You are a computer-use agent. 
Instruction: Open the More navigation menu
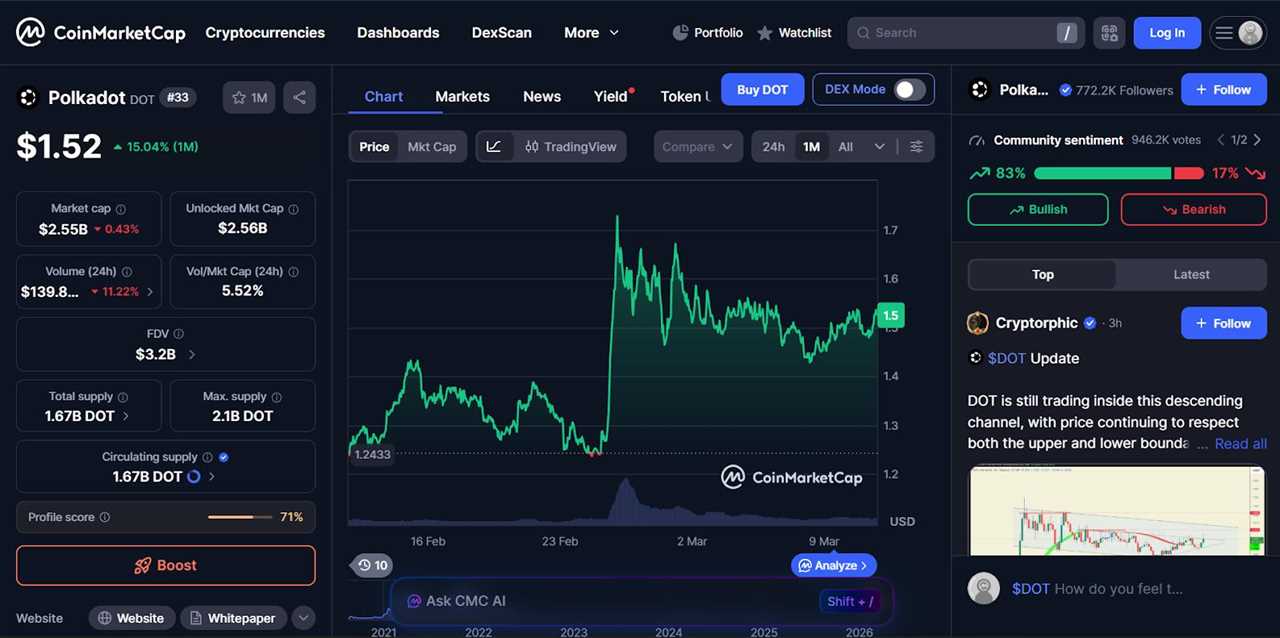click(x=591, y=32)
